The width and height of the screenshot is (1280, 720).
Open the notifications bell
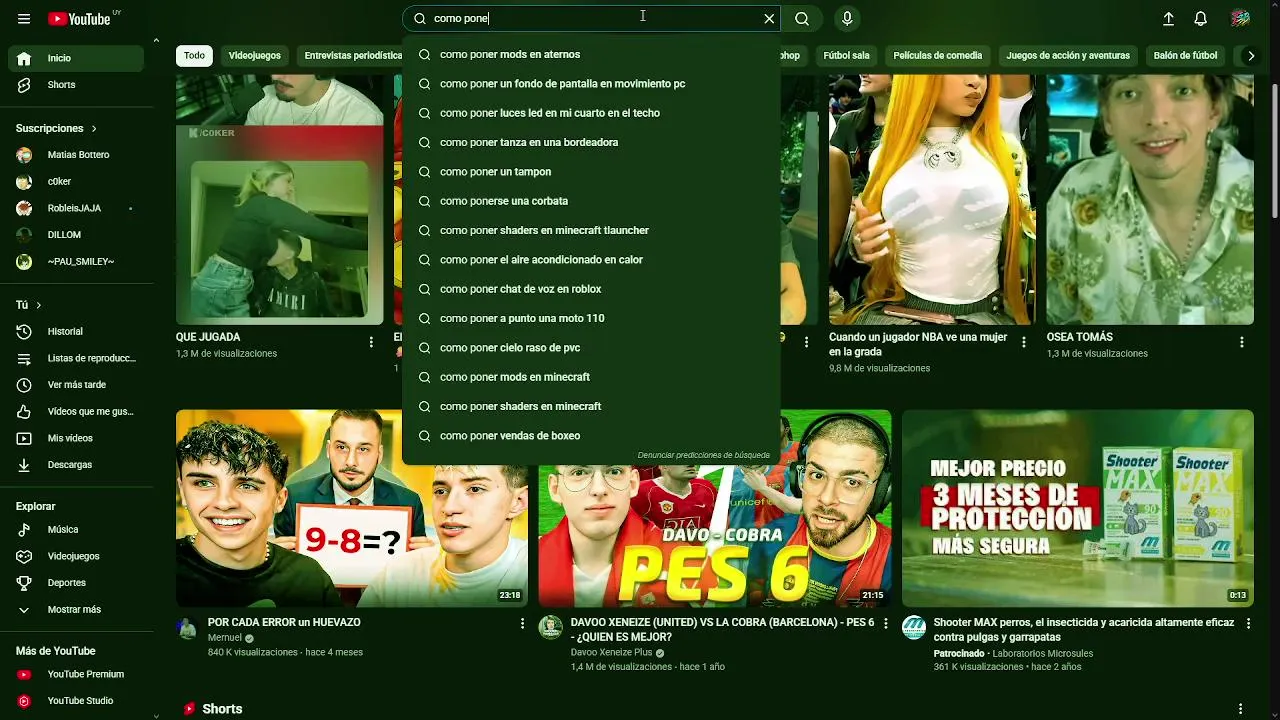coord(1201,19)
